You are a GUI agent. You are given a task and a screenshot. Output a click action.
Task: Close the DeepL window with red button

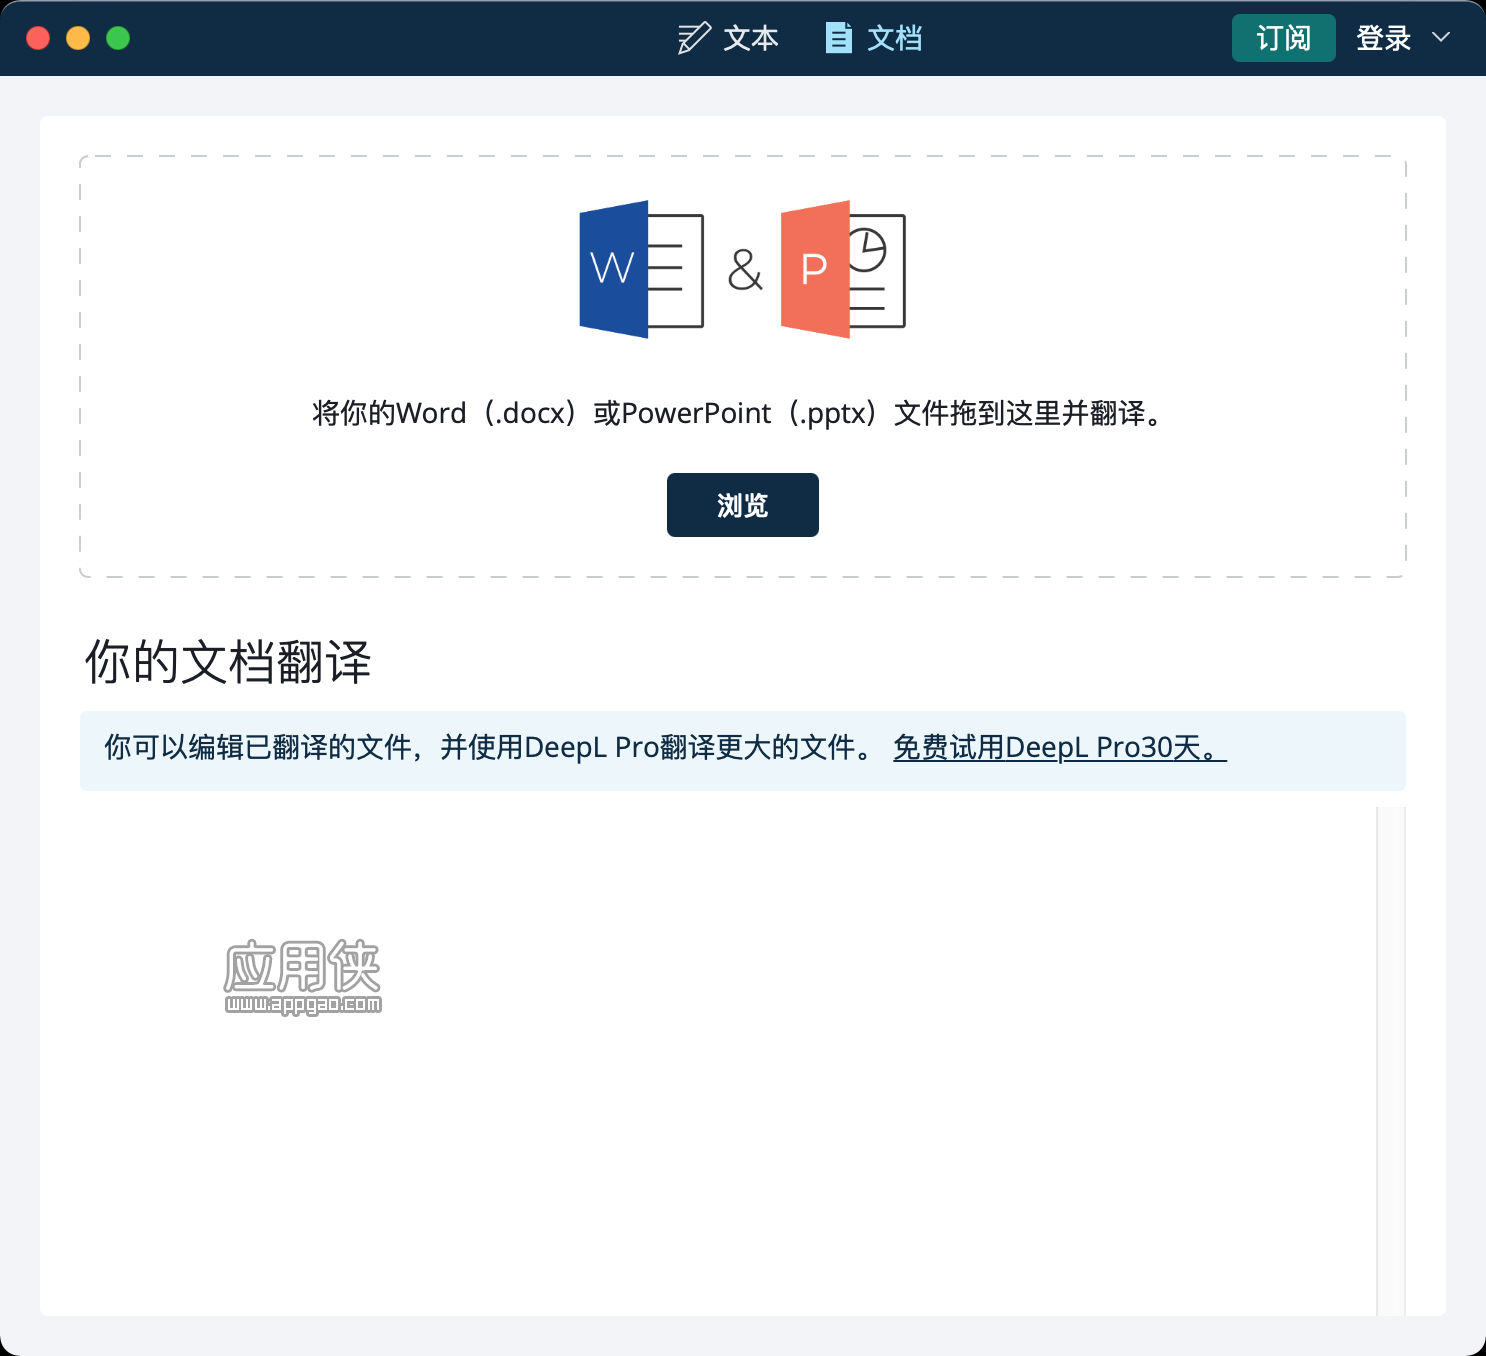[38, 38]
